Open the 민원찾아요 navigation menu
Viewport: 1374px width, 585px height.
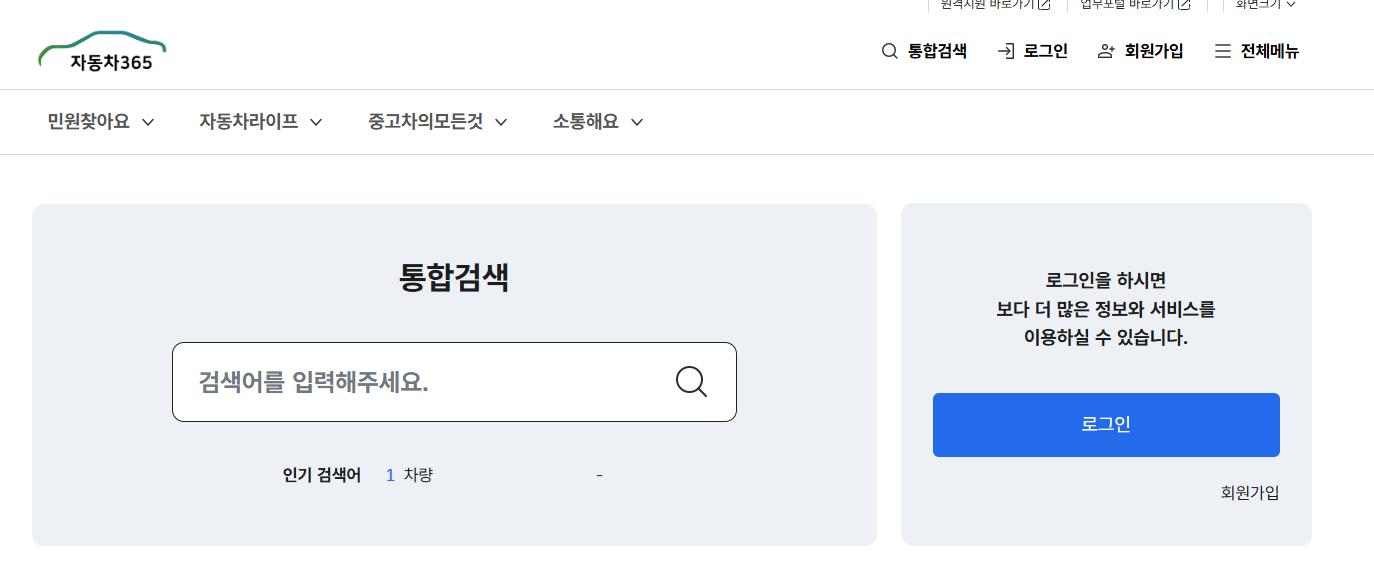(x=88, y=121)
